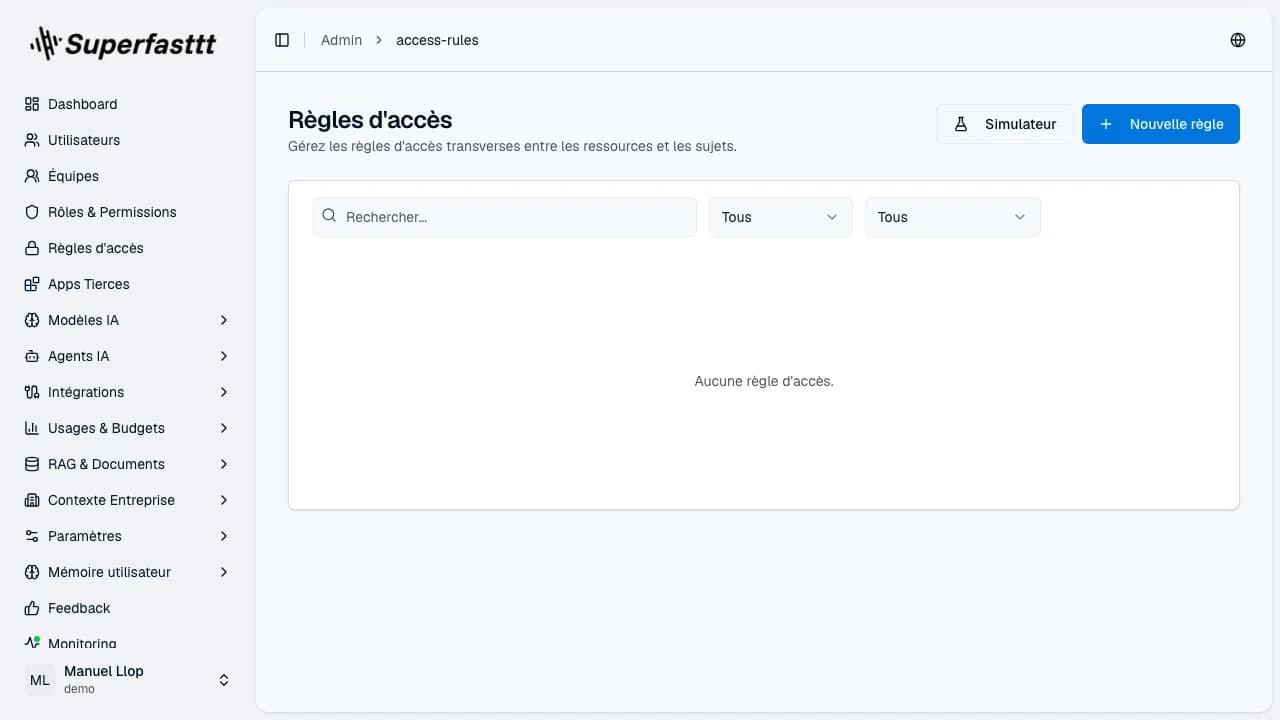Expand the RAG & Documents chevron
This screenshot has height=720, width=1280.
click(x=224, y=464)
